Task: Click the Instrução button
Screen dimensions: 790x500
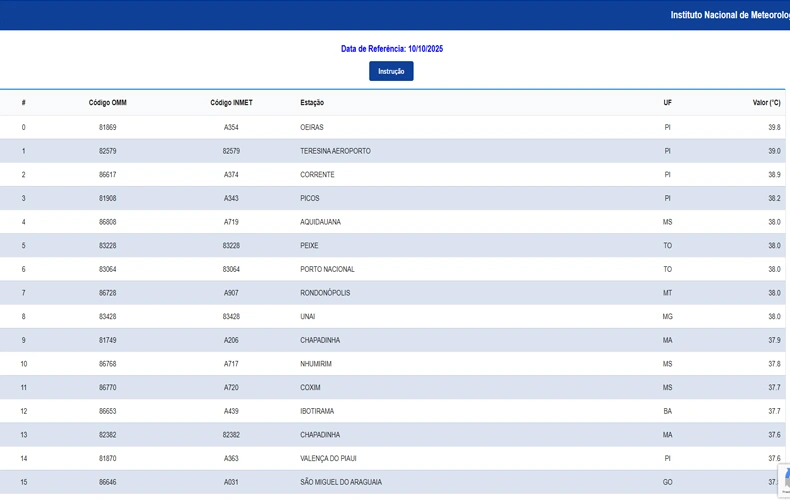Action: (391, 71)
